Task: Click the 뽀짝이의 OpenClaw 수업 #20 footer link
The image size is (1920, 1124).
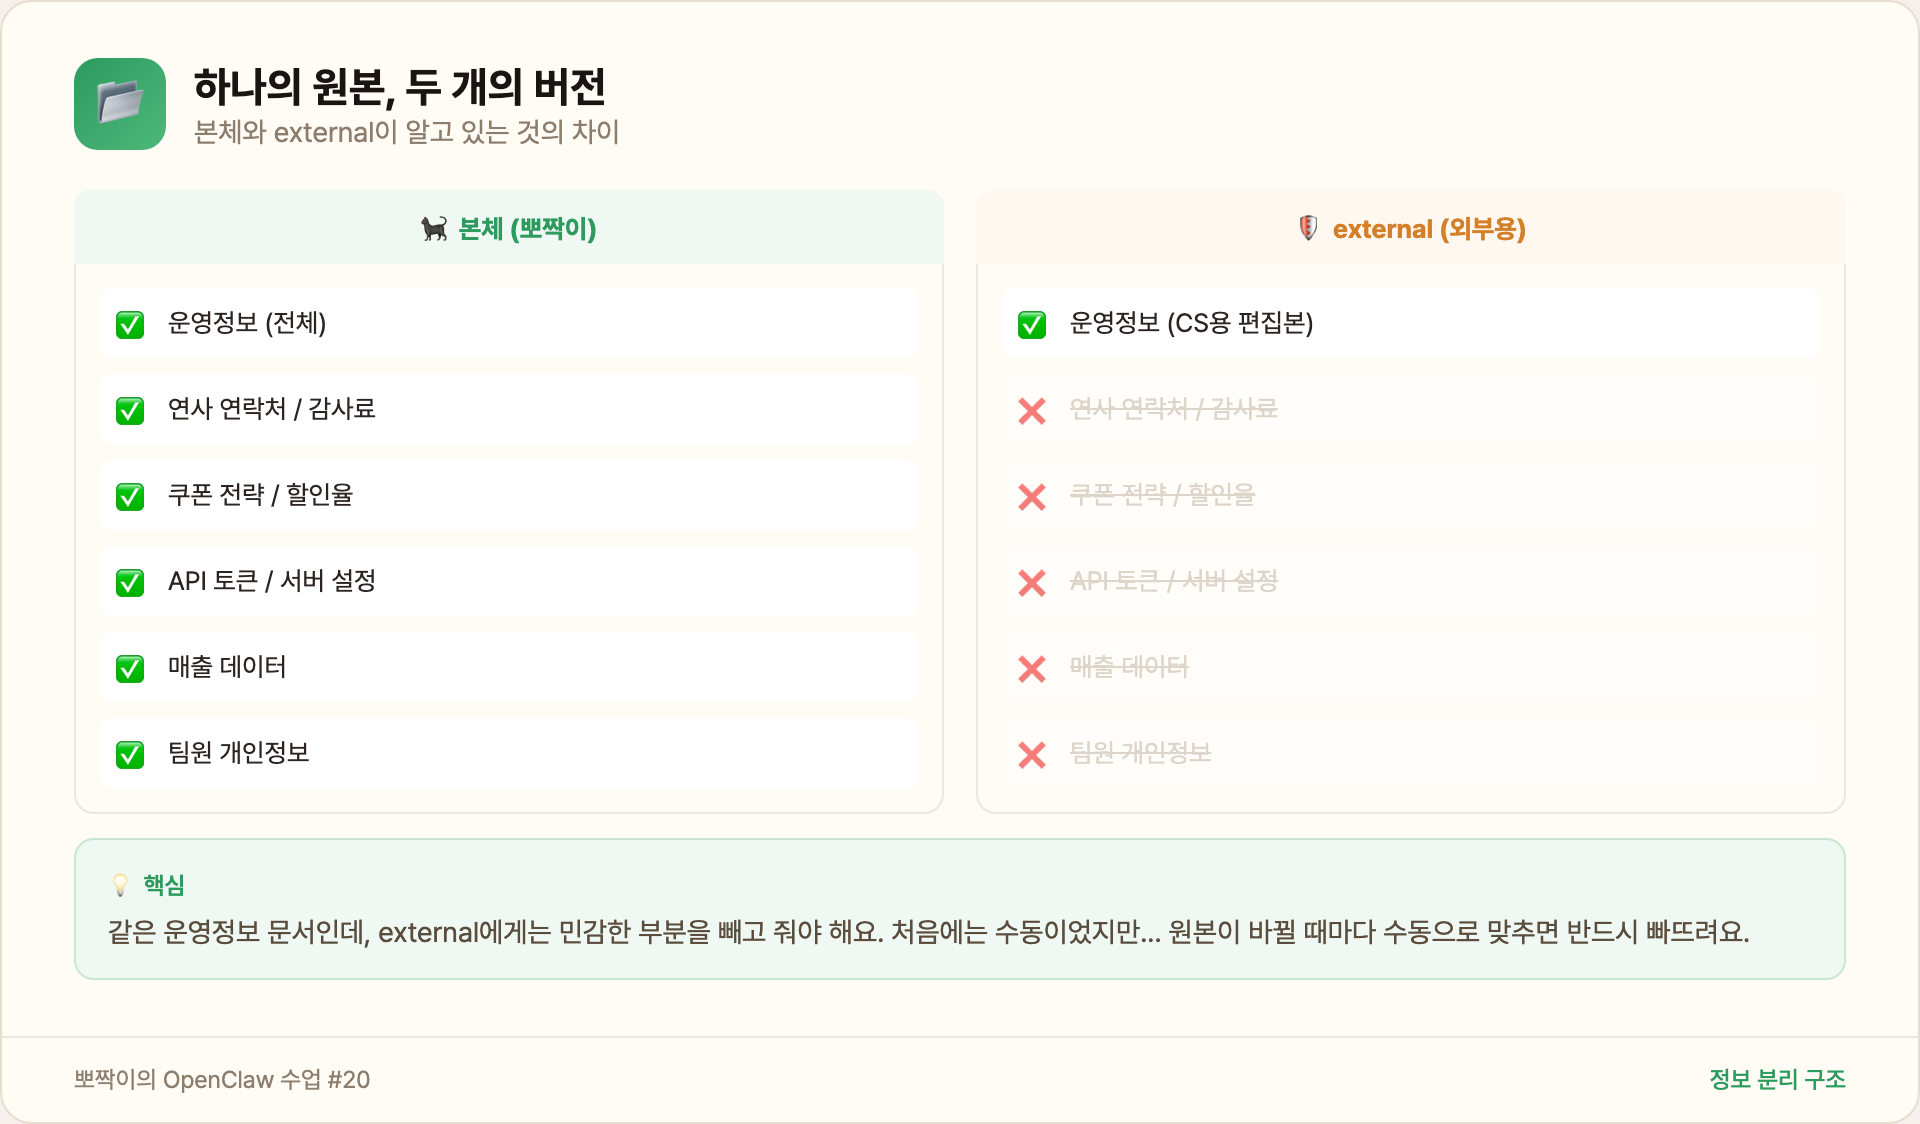Action: click(223, 1080)
